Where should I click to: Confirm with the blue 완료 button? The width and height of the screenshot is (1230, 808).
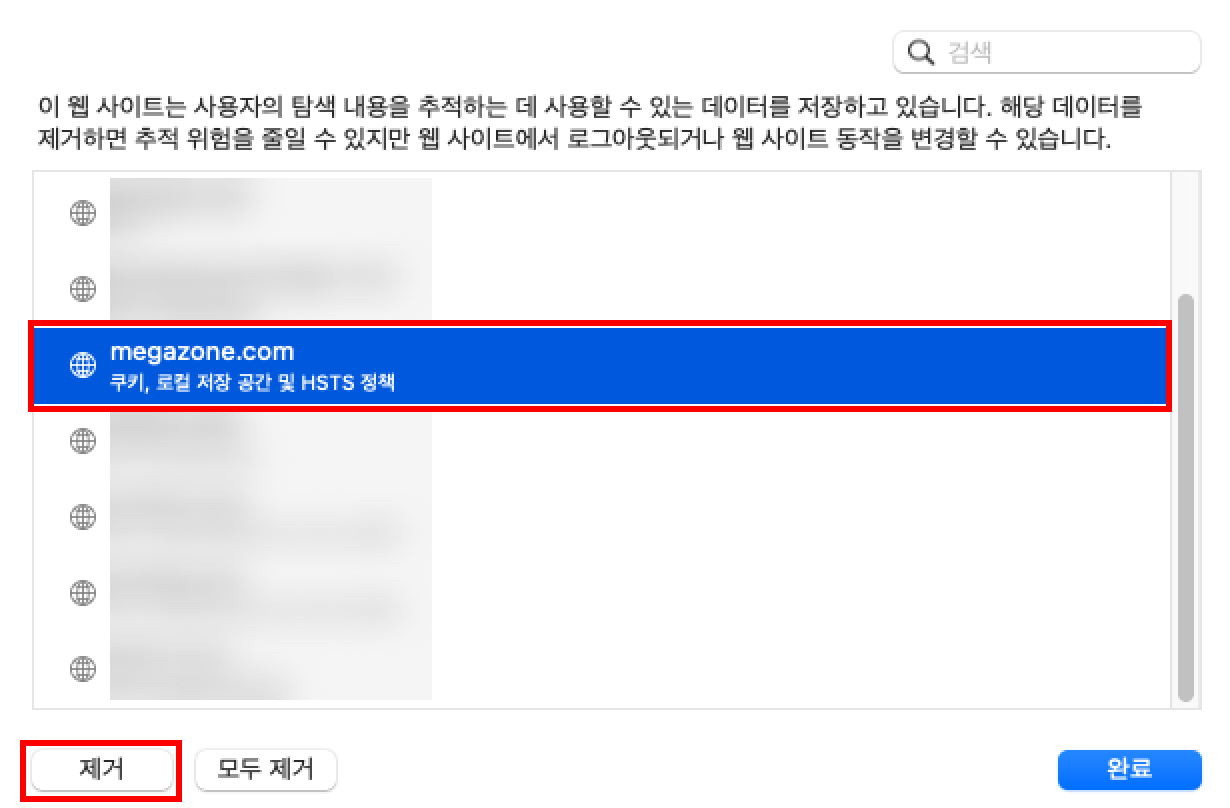tap(1129, 769)
